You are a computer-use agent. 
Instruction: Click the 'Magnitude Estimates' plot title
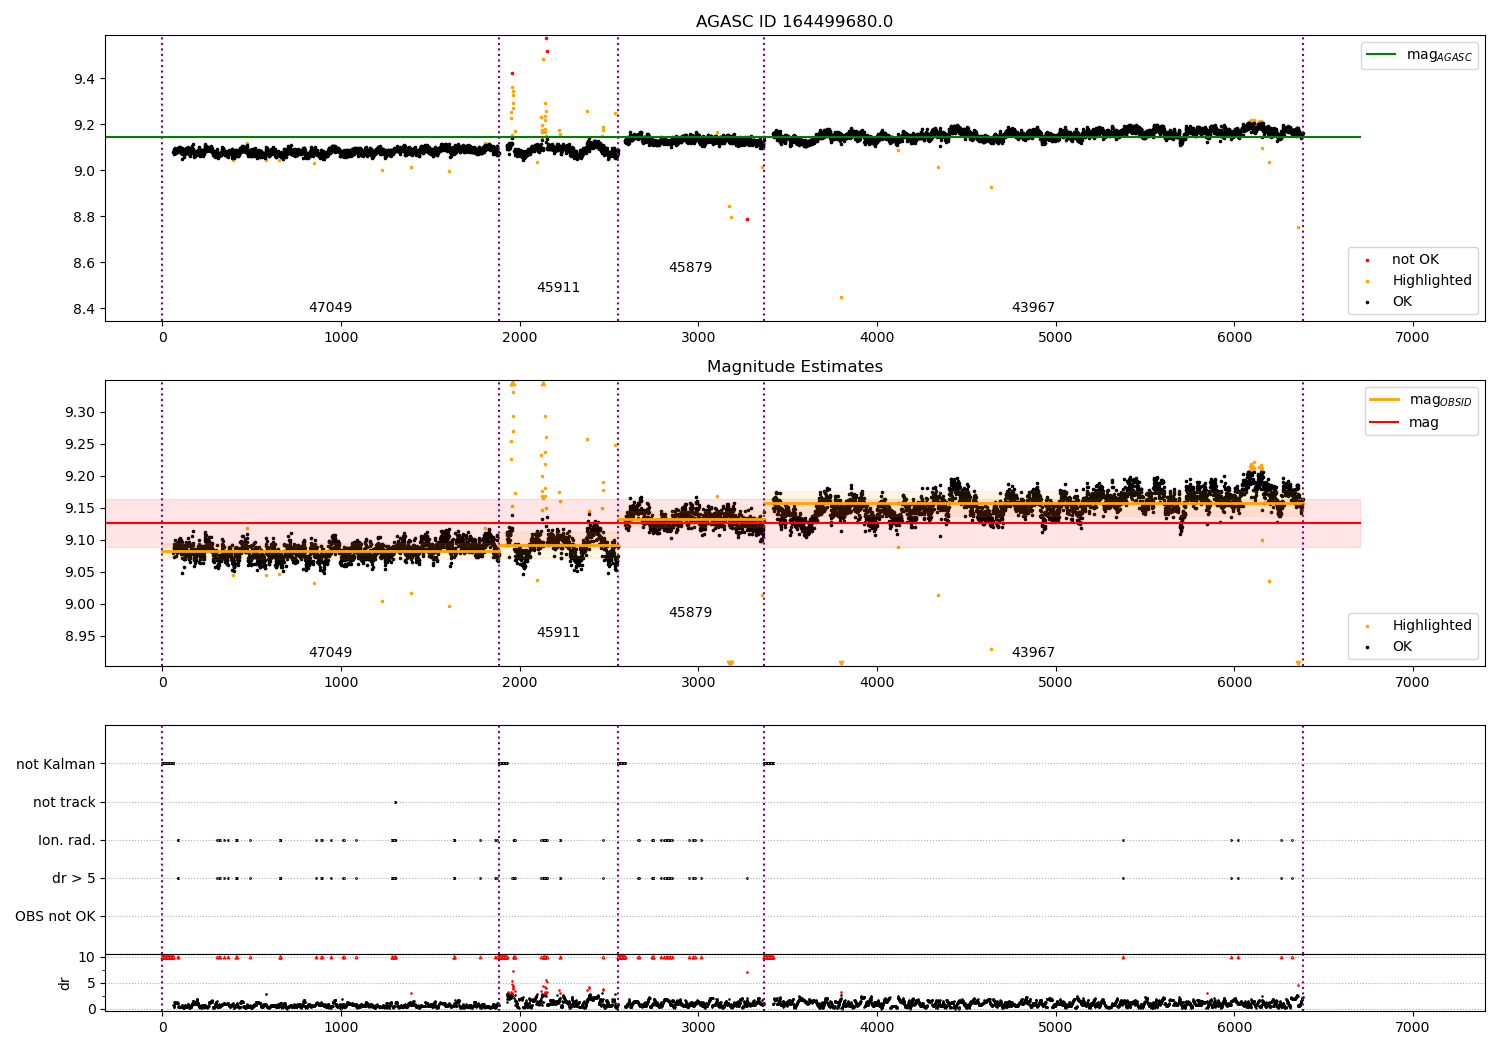click(794, 367)
